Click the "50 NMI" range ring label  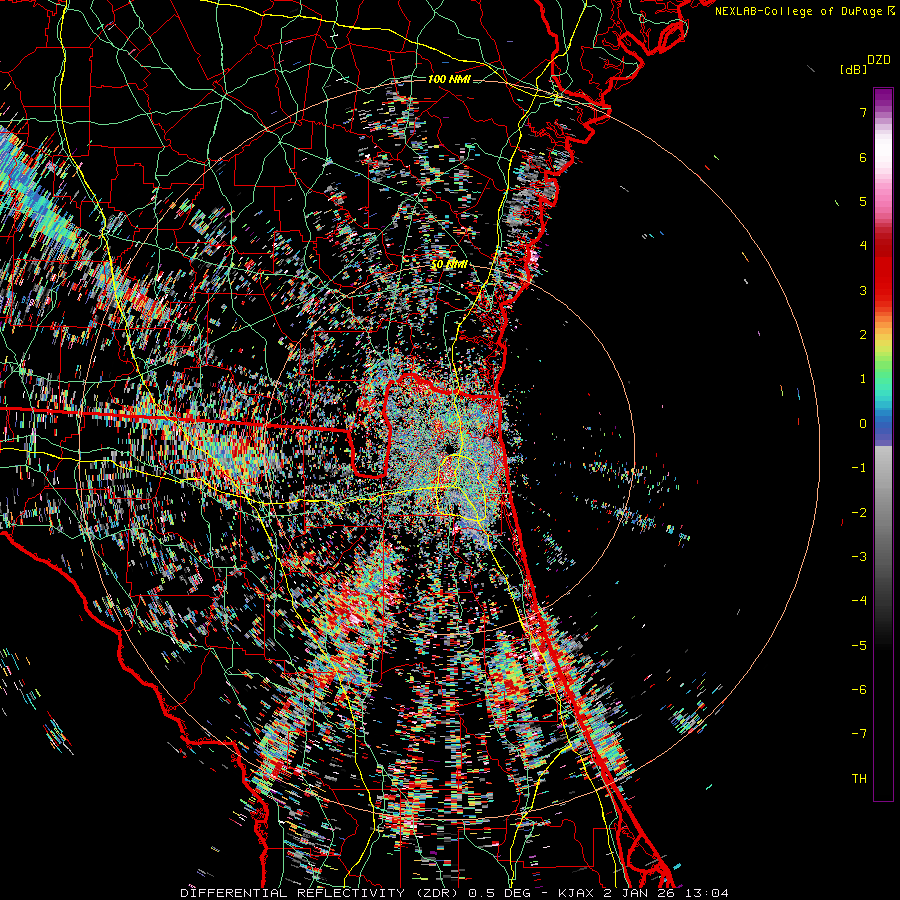[449, 265]
